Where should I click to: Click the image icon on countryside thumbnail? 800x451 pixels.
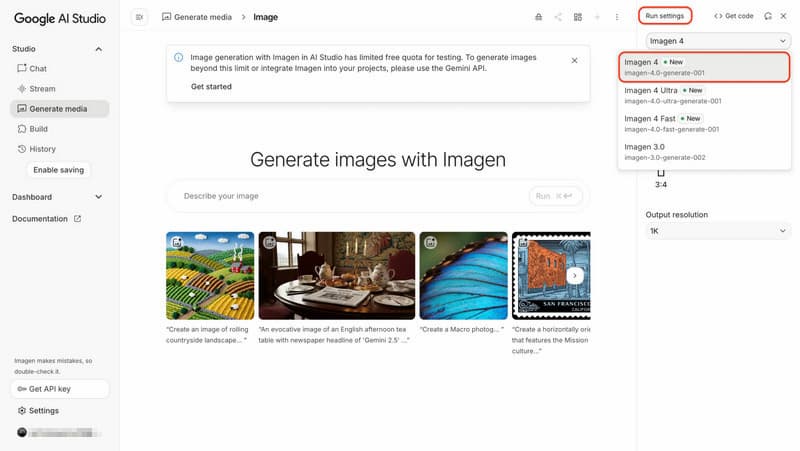coord(177,242)
